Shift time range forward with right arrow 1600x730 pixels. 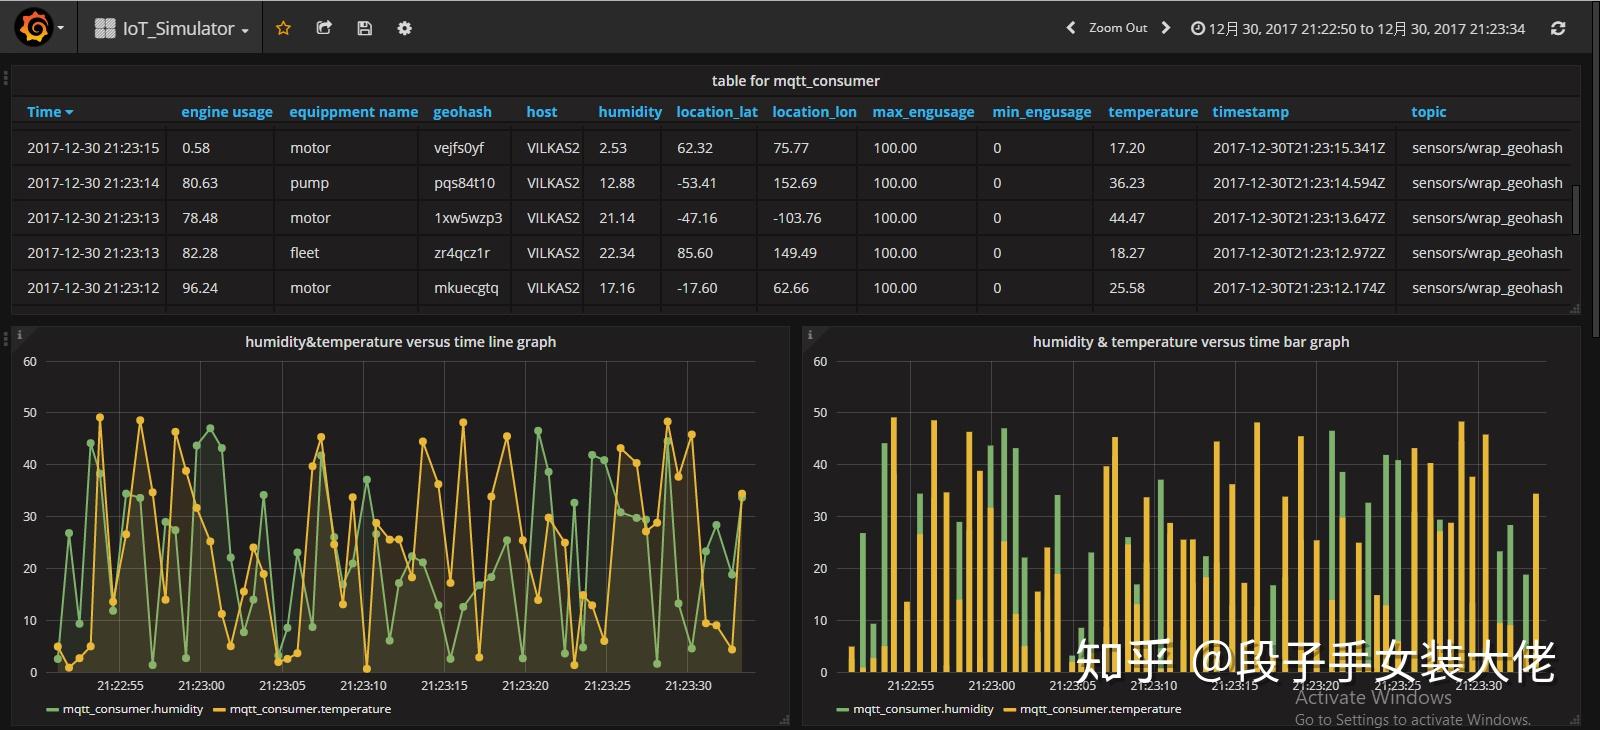click(x=1165, y=28)
